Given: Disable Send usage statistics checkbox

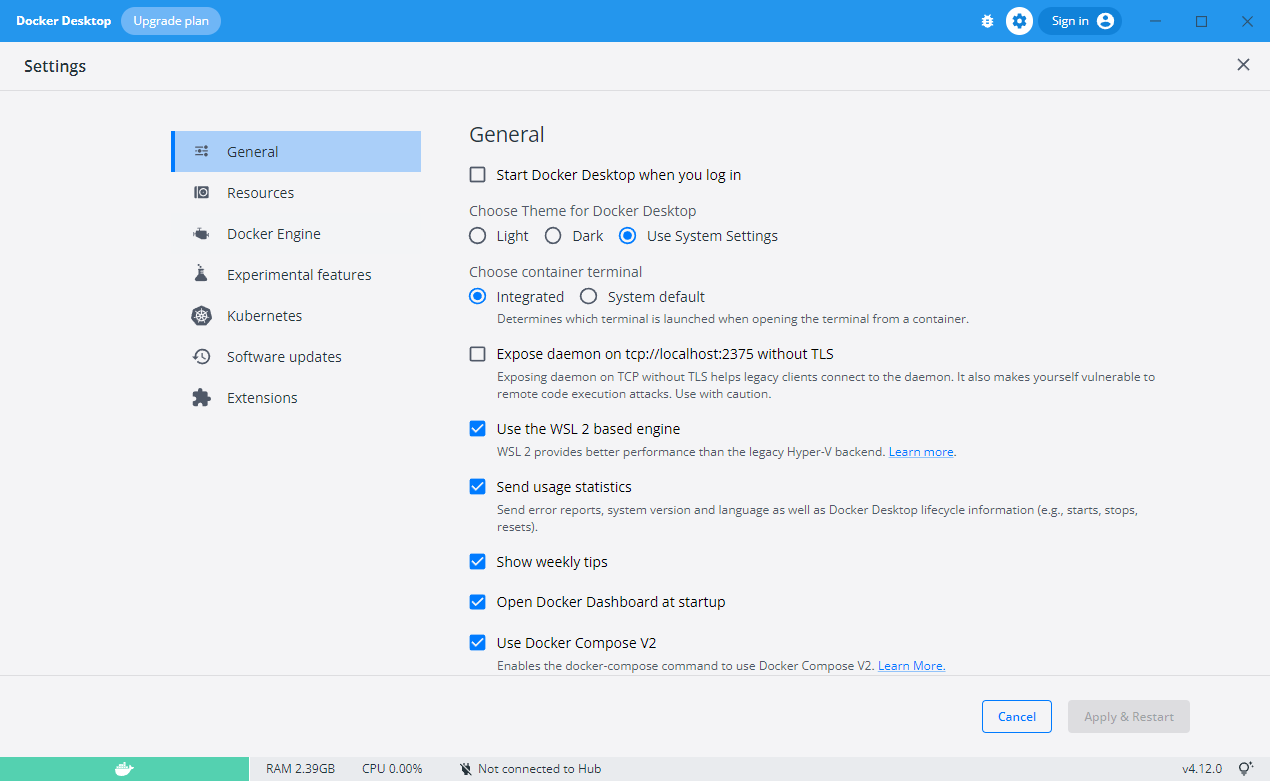Looking at the screenshot, I should (x=478, y=487).
